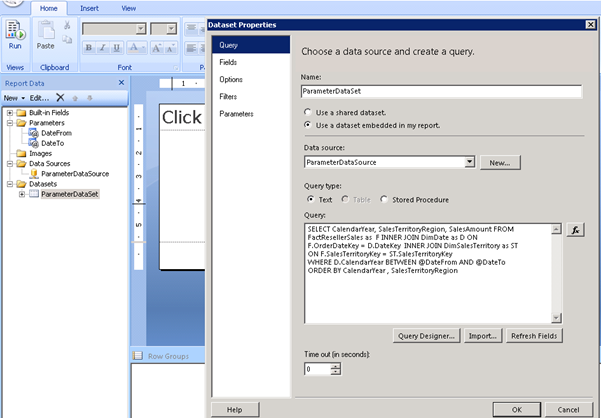Screen dimensions: 601x418
Task: Click the Delete X icon in Report Data
Action: coord(60,98)
